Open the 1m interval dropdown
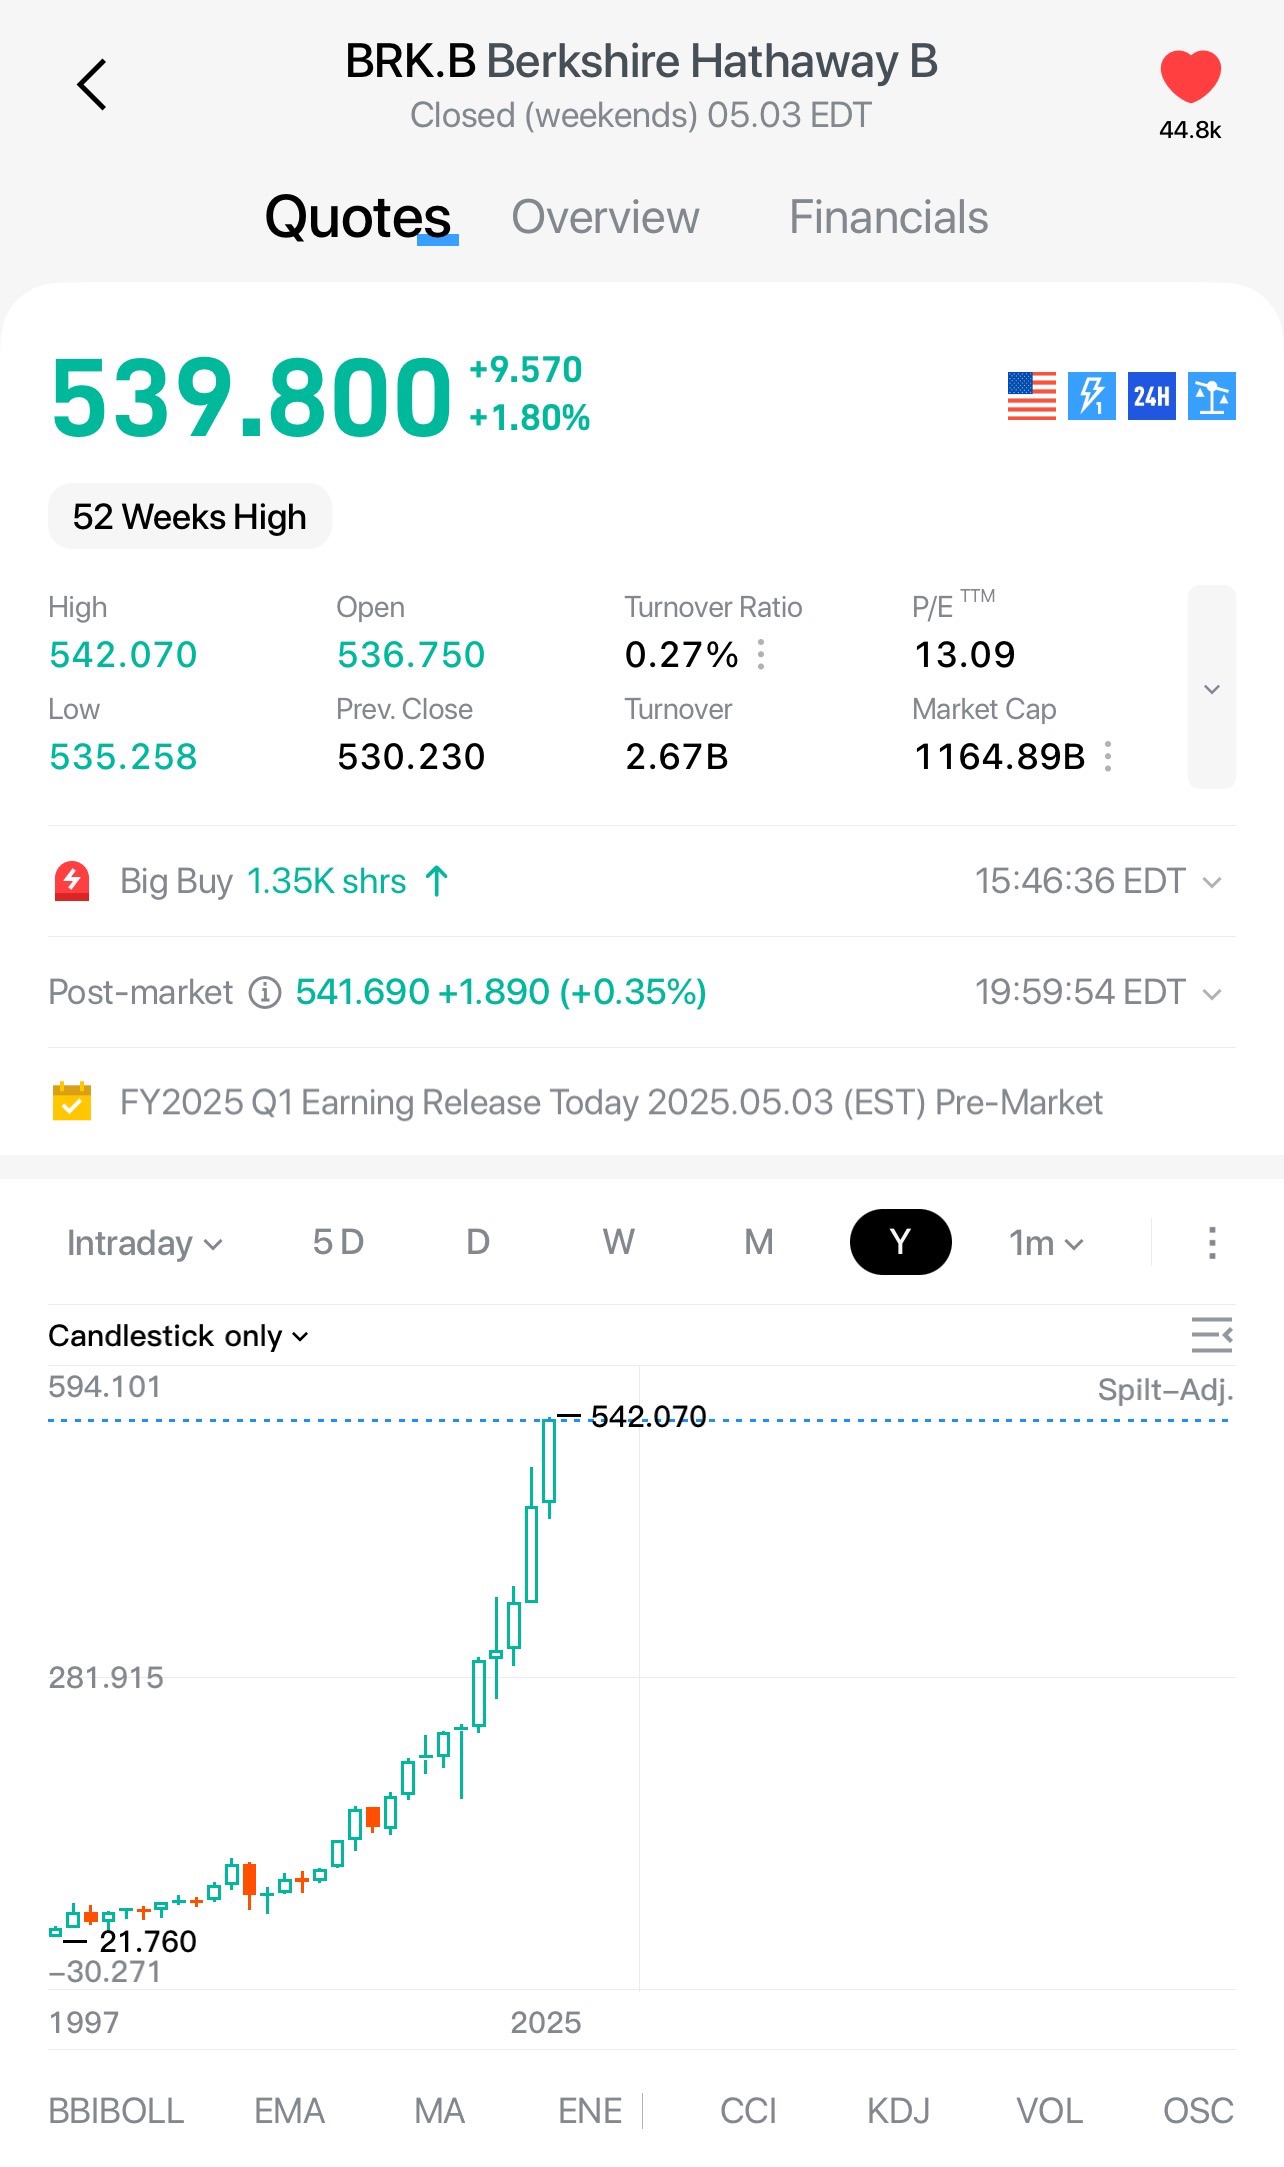 click(1046, 1243)
